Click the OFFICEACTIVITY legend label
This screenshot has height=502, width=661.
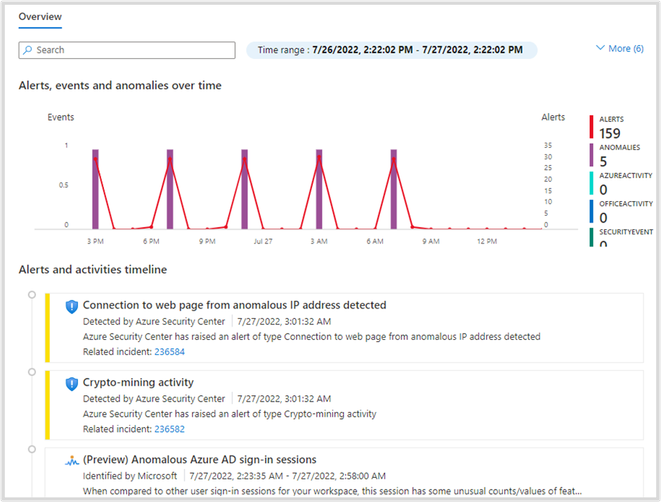point(626,204)
